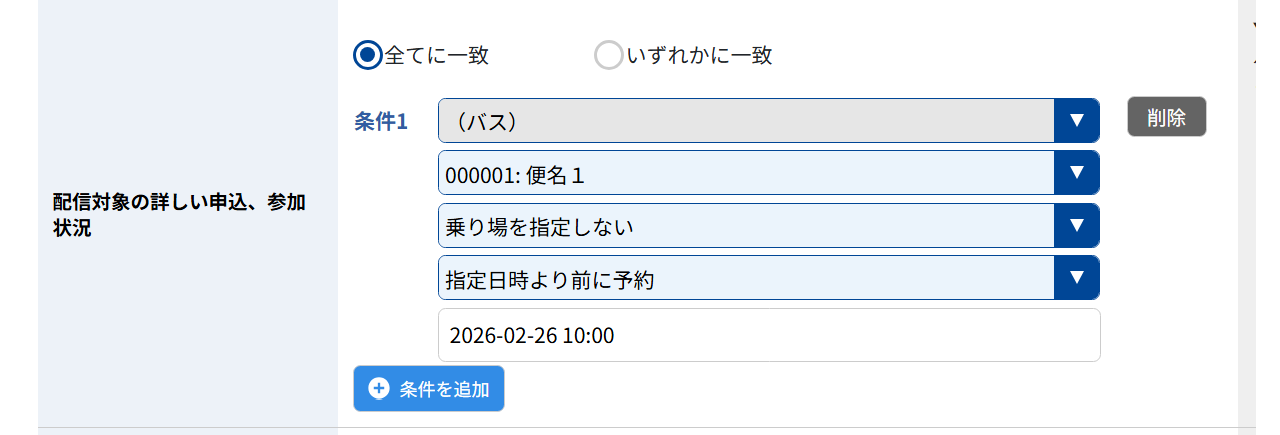Click the arrow icon on 000001: 便名1 dropdown

pos(1077,173)
